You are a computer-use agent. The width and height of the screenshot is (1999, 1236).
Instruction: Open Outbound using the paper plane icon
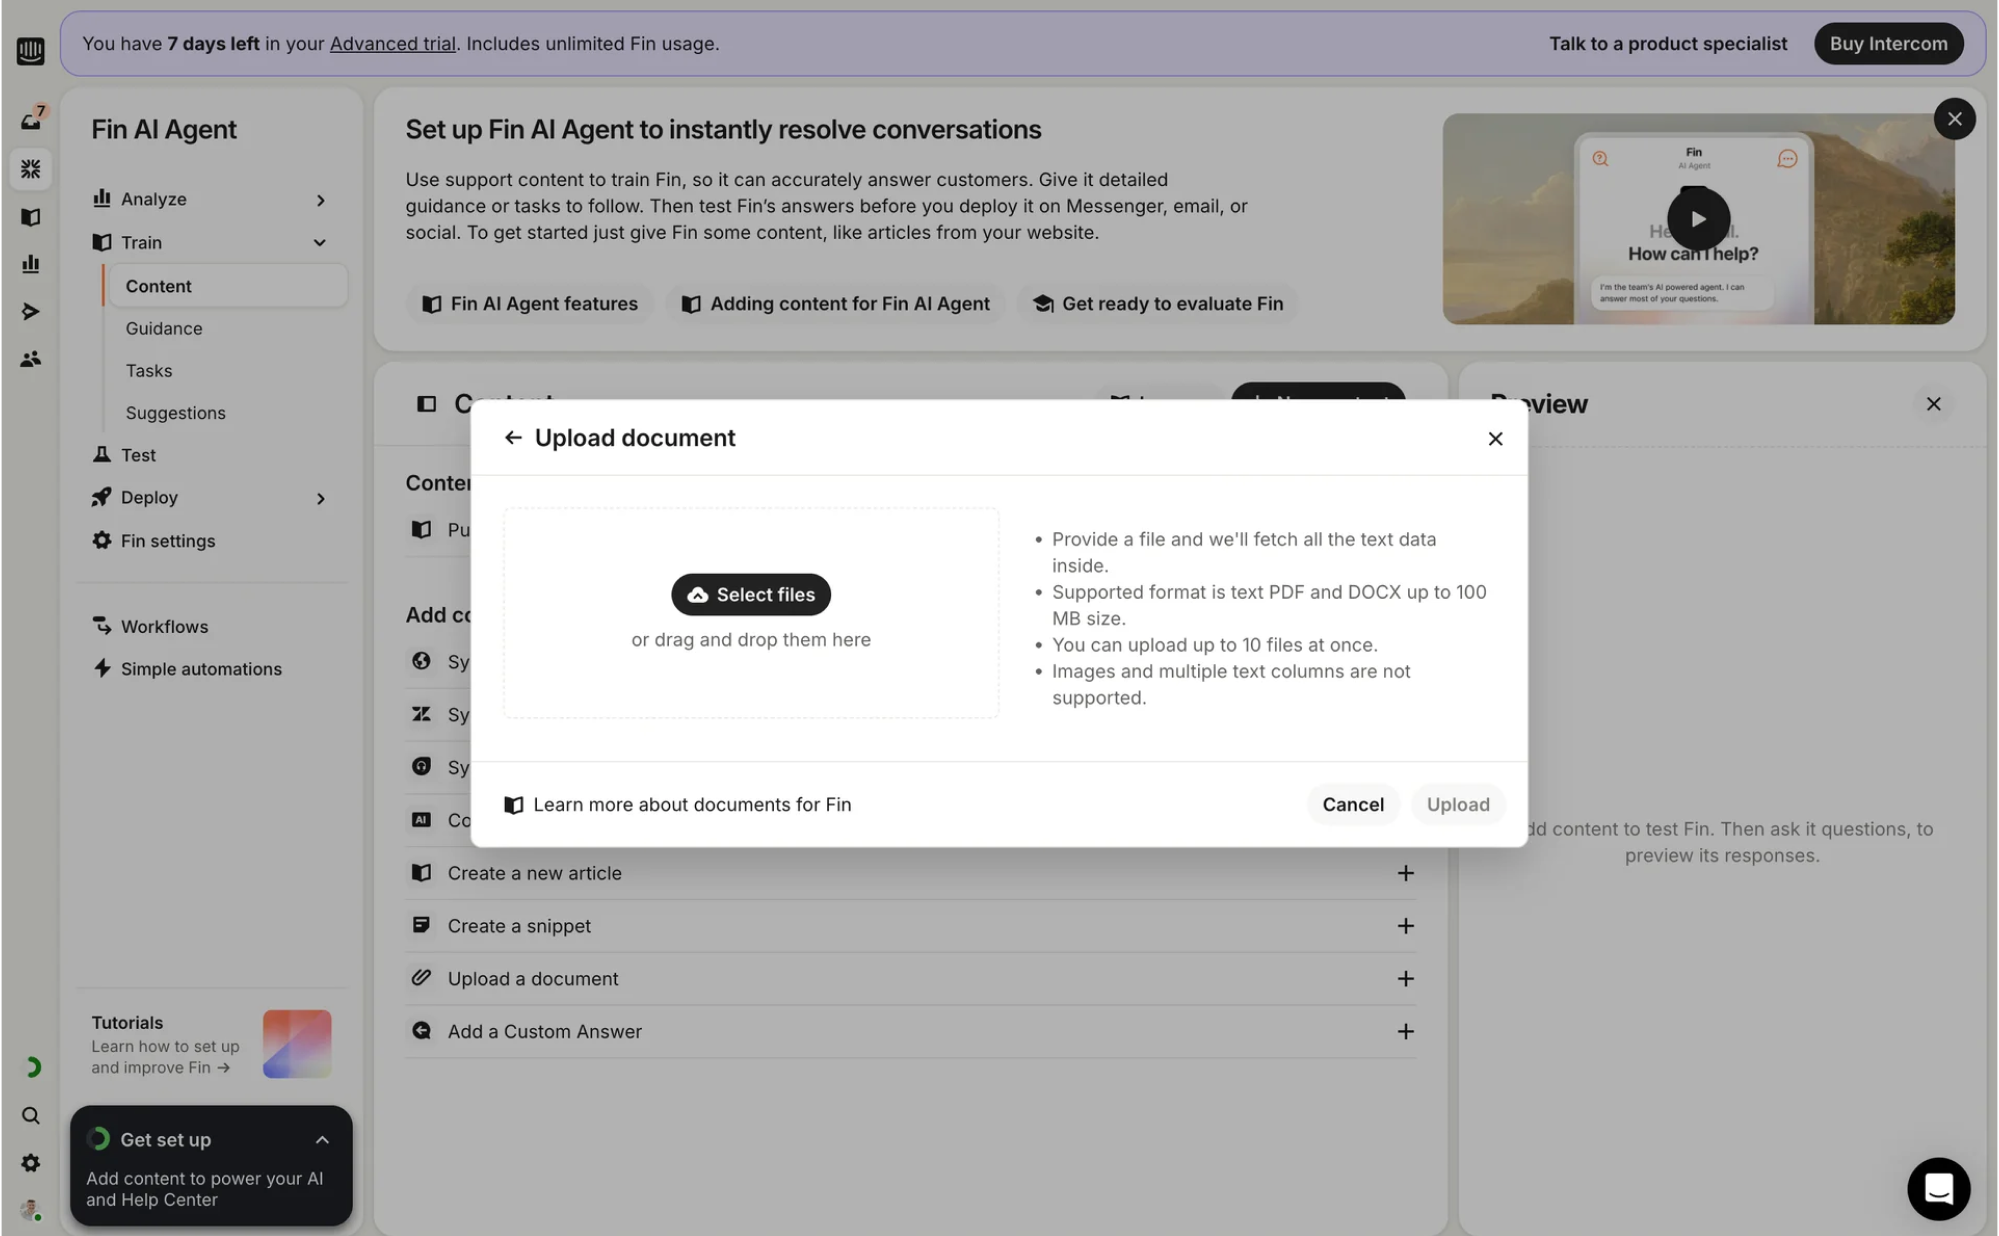tap(30, 311)
